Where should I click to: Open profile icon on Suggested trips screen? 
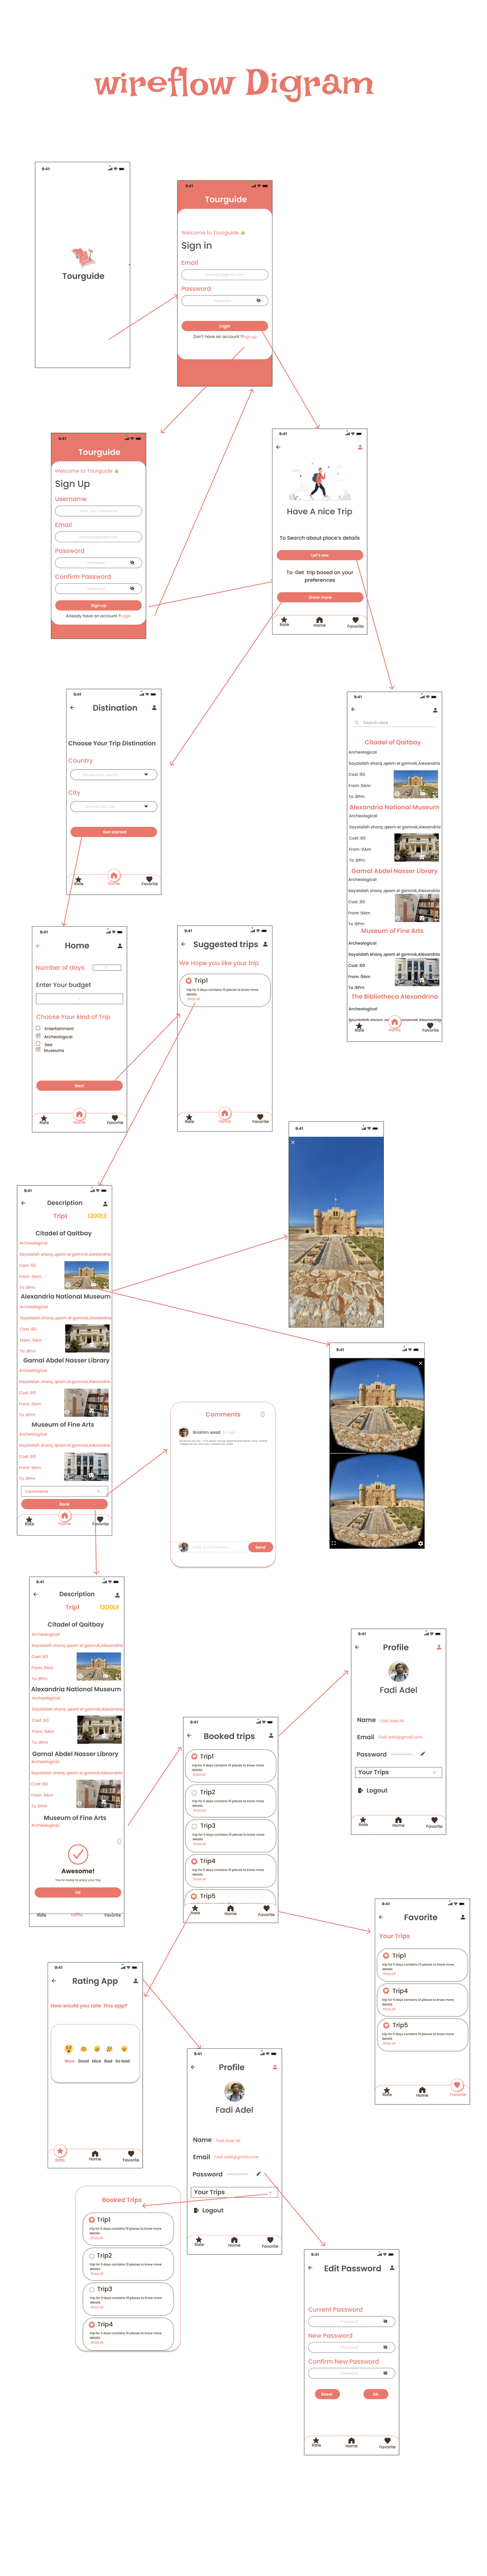[x=265, y=944]
